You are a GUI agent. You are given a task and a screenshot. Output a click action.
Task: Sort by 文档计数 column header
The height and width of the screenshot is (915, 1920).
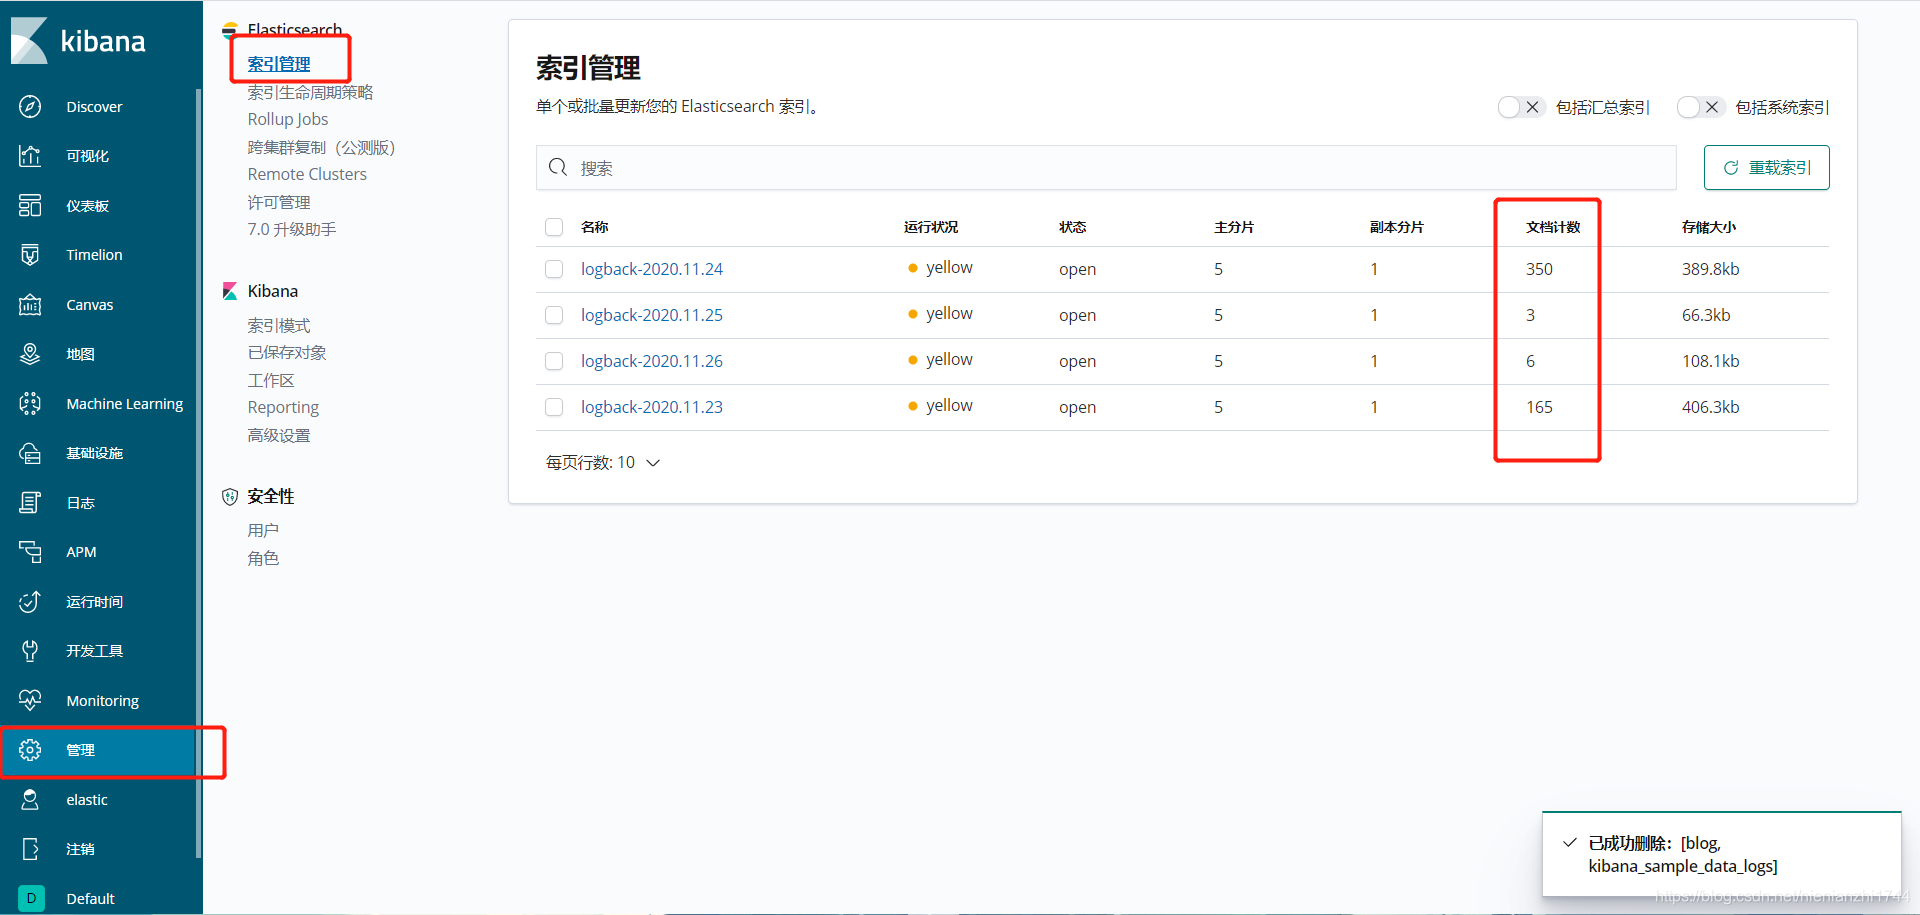coord(1553,227)
